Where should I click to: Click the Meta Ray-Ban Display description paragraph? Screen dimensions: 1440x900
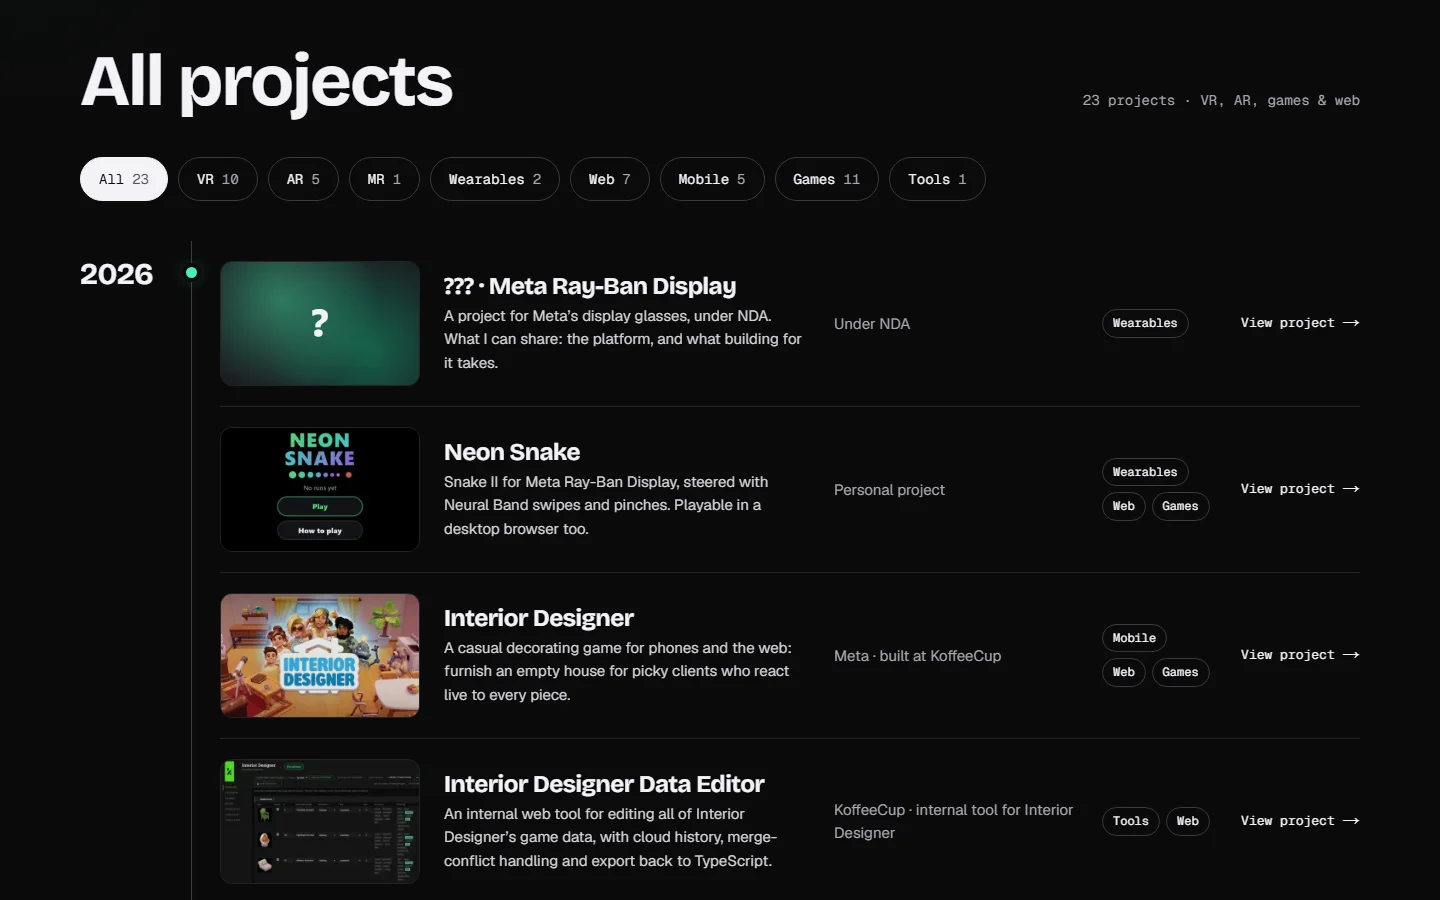623,339
